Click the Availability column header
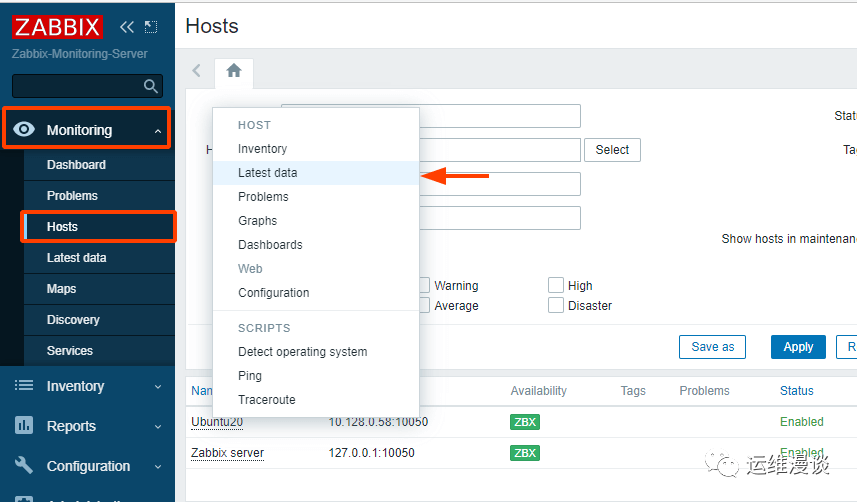Image resolution: width=857 pixels, height=502 pixels. (538, 390)
